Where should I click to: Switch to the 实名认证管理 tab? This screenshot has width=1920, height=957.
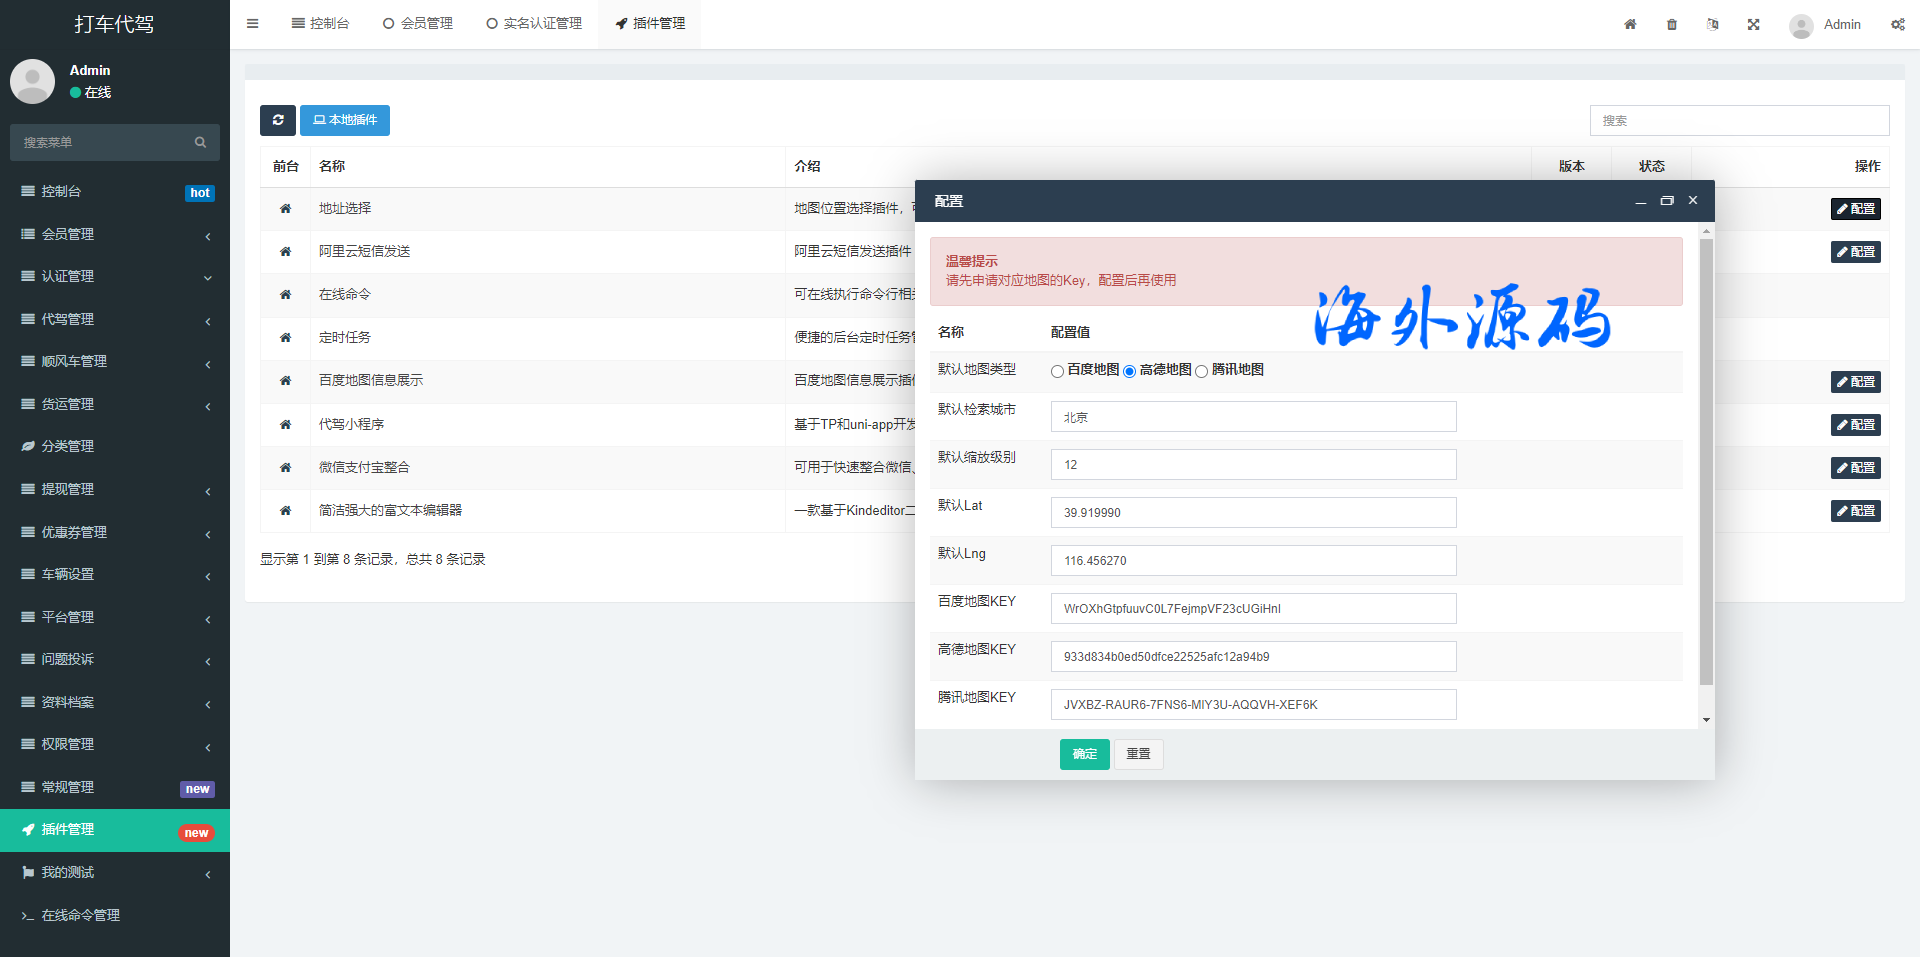534,24
